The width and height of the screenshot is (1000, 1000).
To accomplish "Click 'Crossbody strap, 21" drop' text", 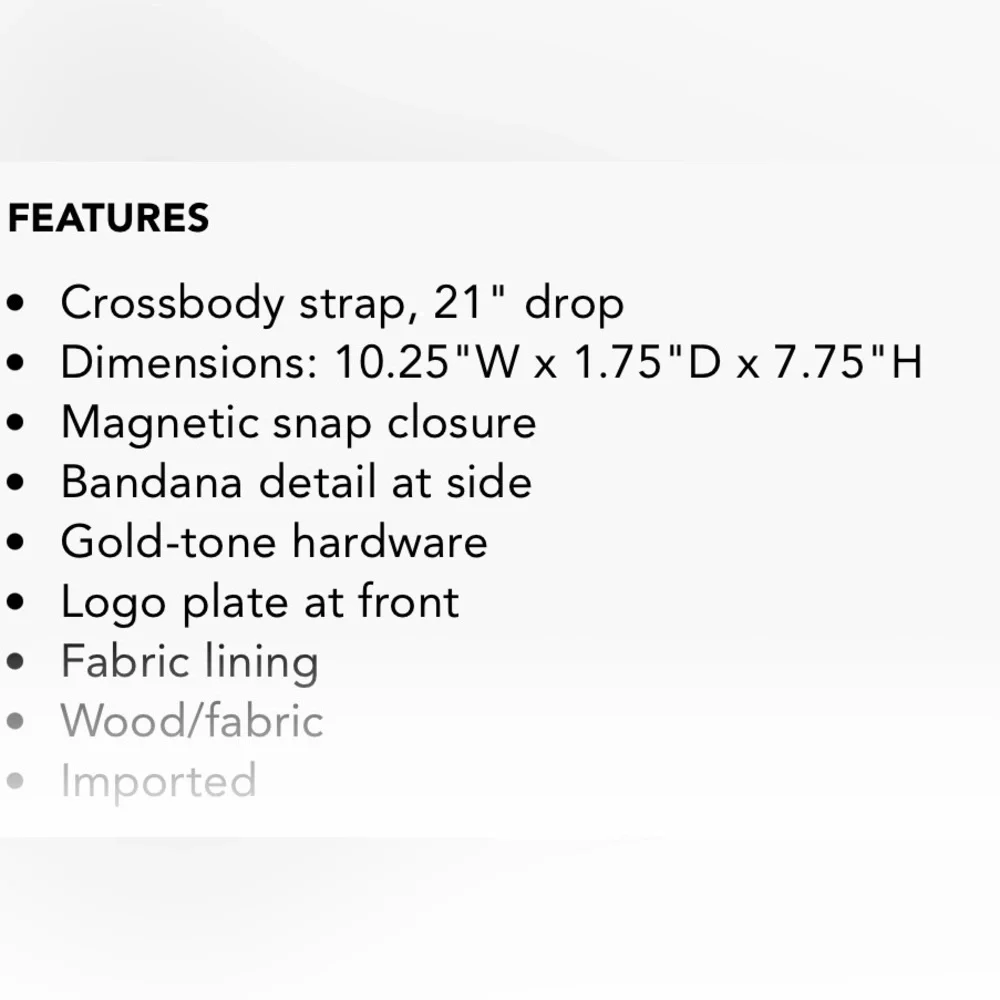I will click(x=342, y=304).
